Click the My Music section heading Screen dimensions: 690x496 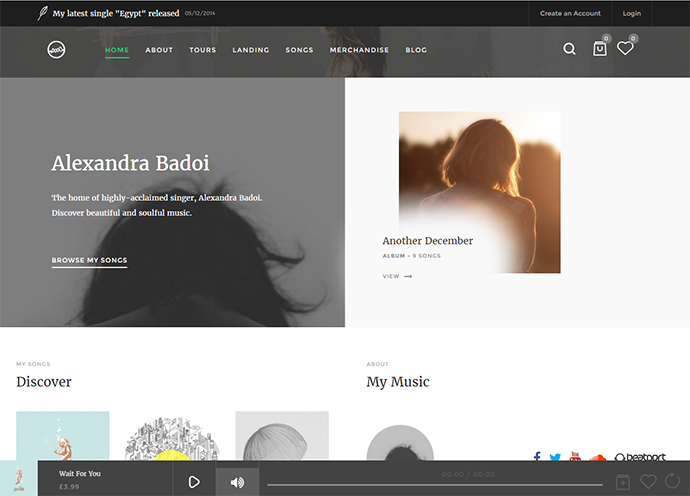pyautogui.click(x=398, y=382)
